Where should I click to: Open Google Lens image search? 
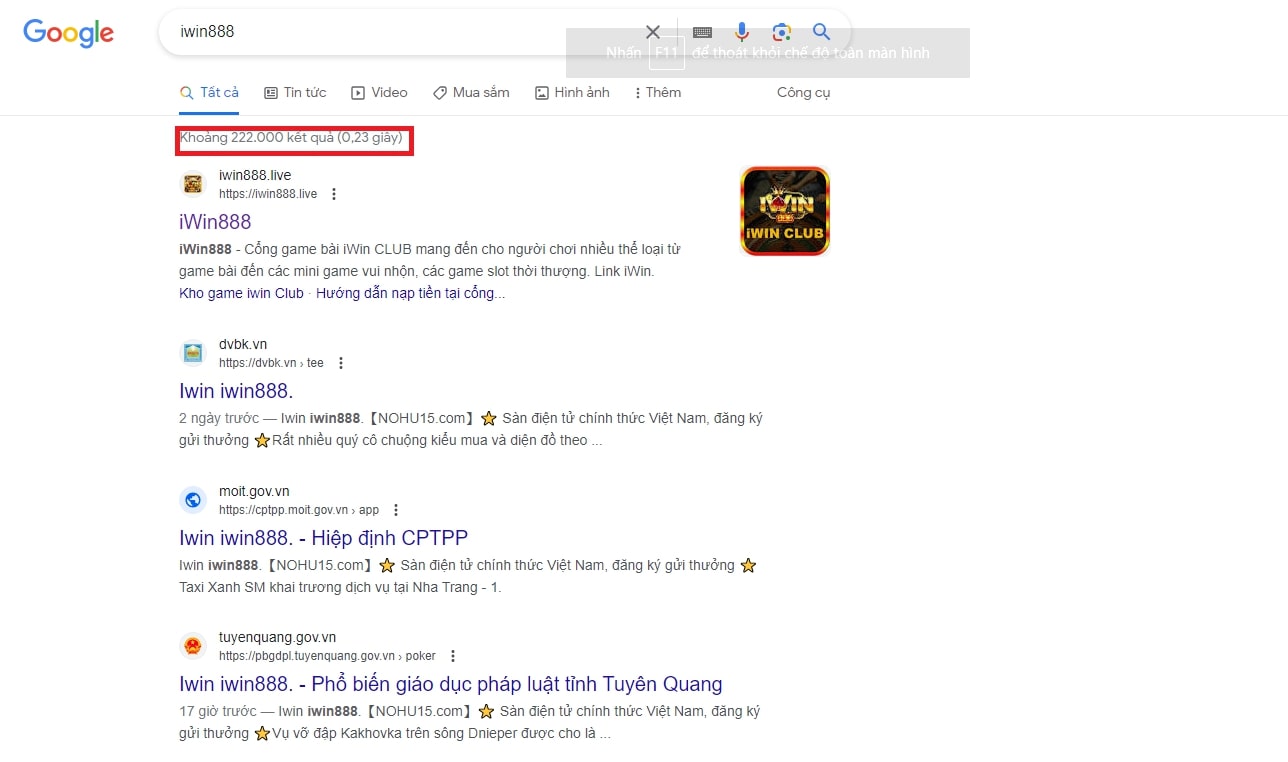(x=781, y=32)
